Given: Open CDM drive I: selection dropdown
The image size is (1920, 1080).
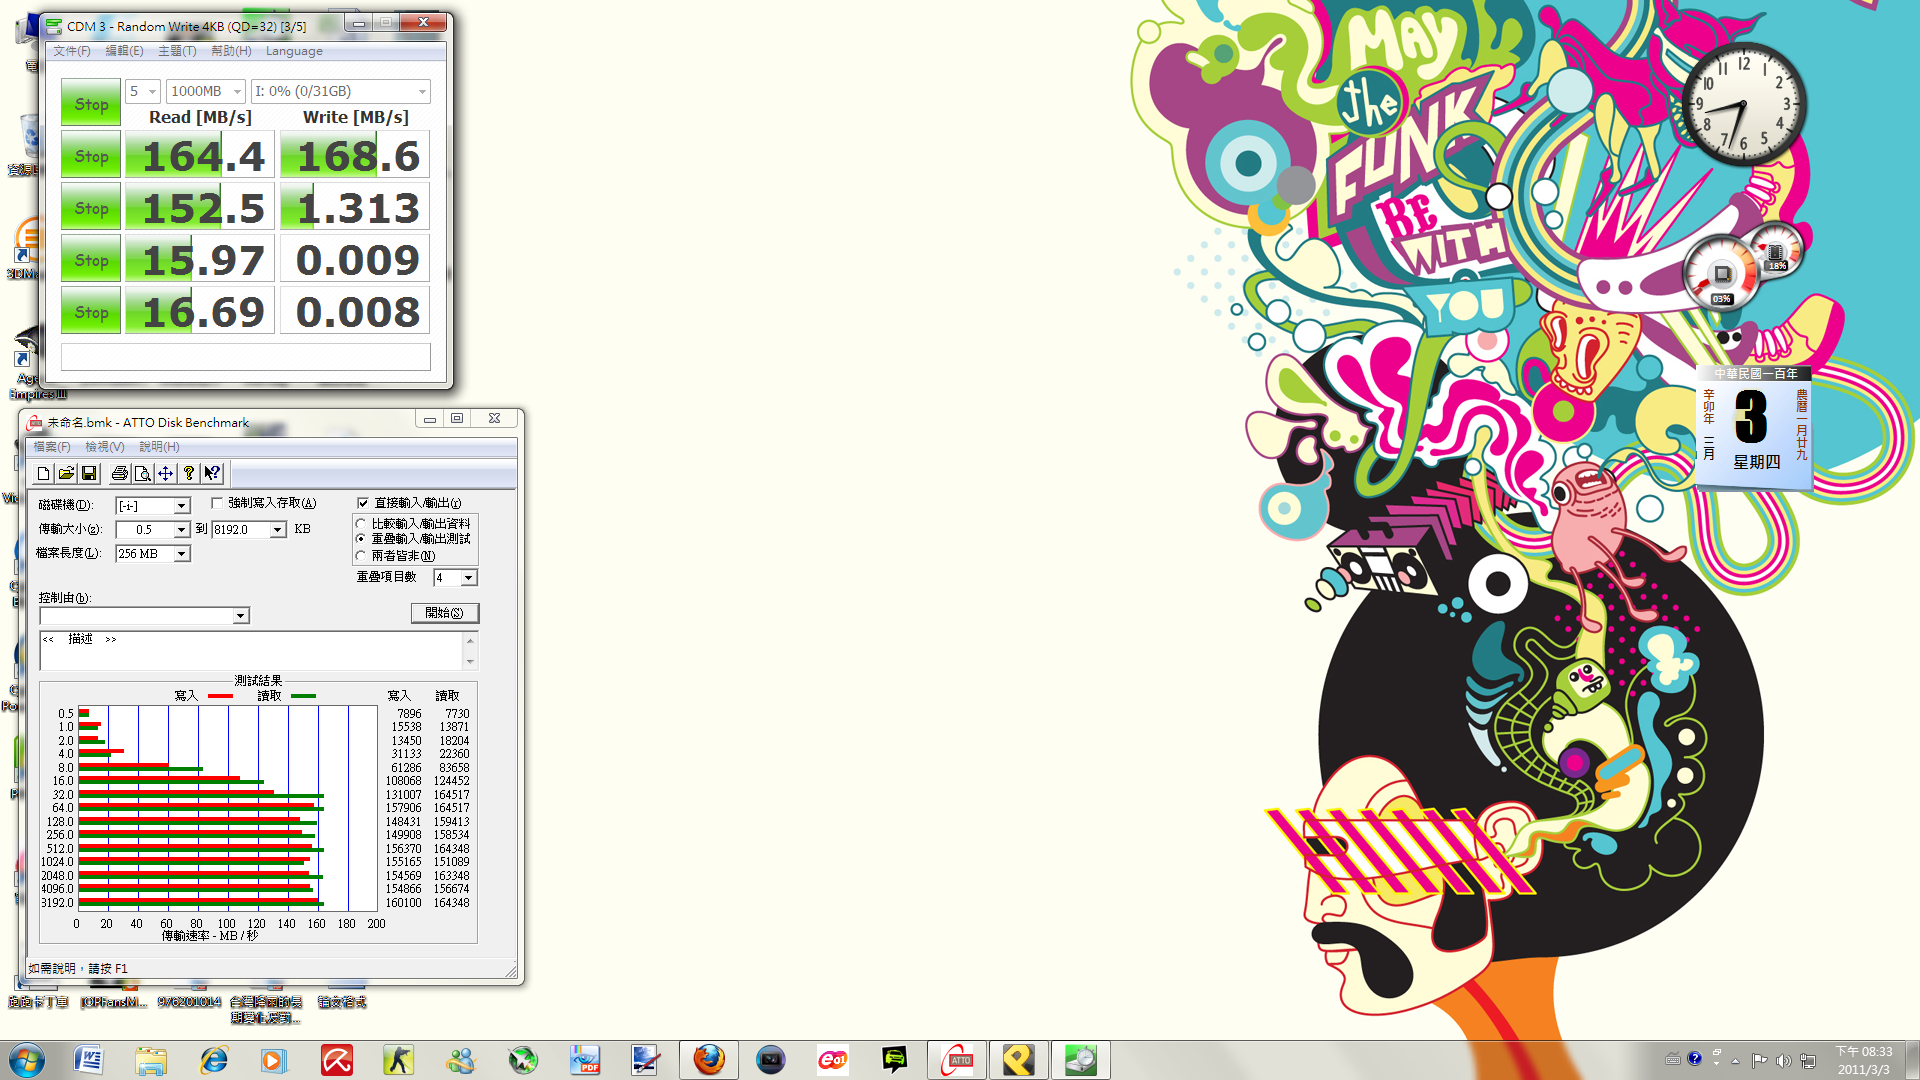Looking at the screenshot, I should 340,91.
